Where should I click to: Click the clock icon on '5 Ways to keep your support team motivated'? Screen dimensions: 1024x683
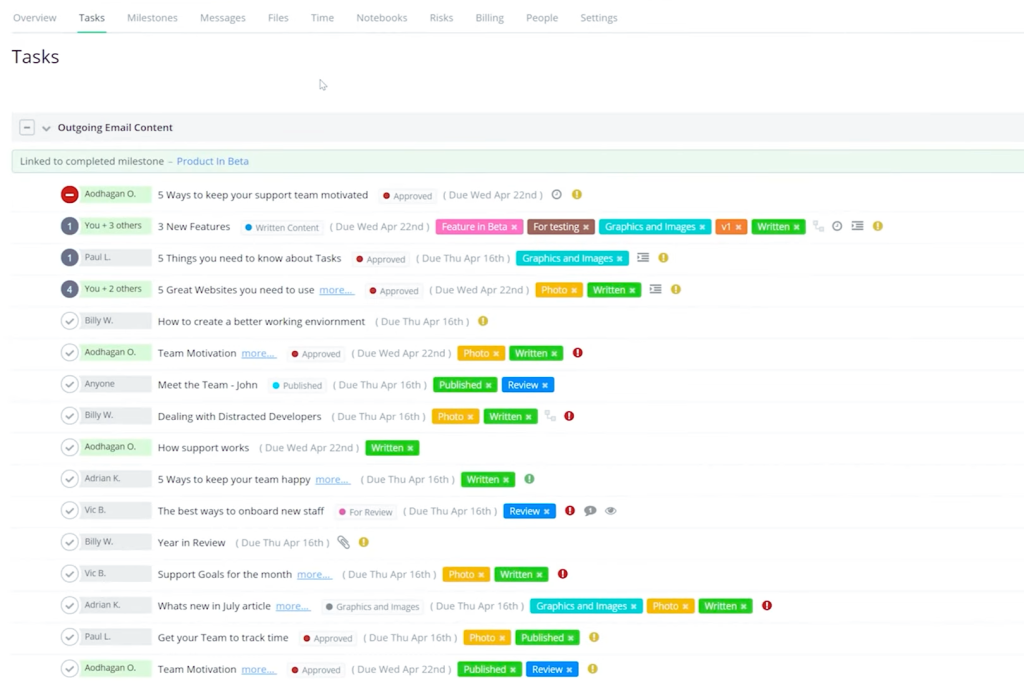point(557,195)
